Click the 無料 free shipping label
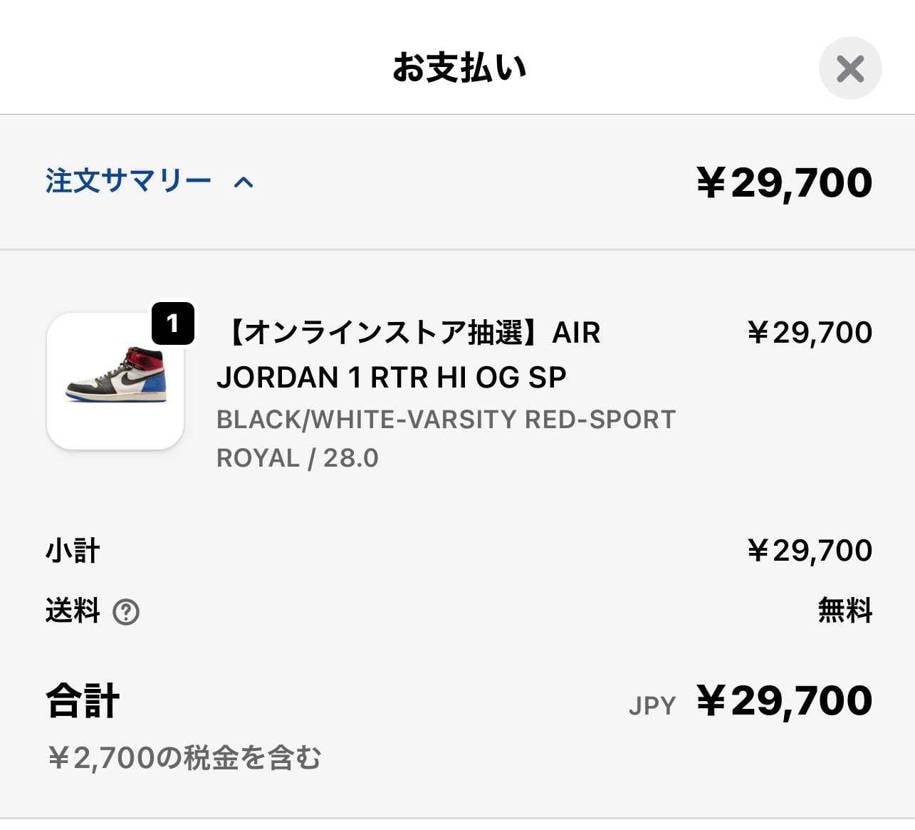This screenshot has height=830, width=915. click(x=846, y=610)
